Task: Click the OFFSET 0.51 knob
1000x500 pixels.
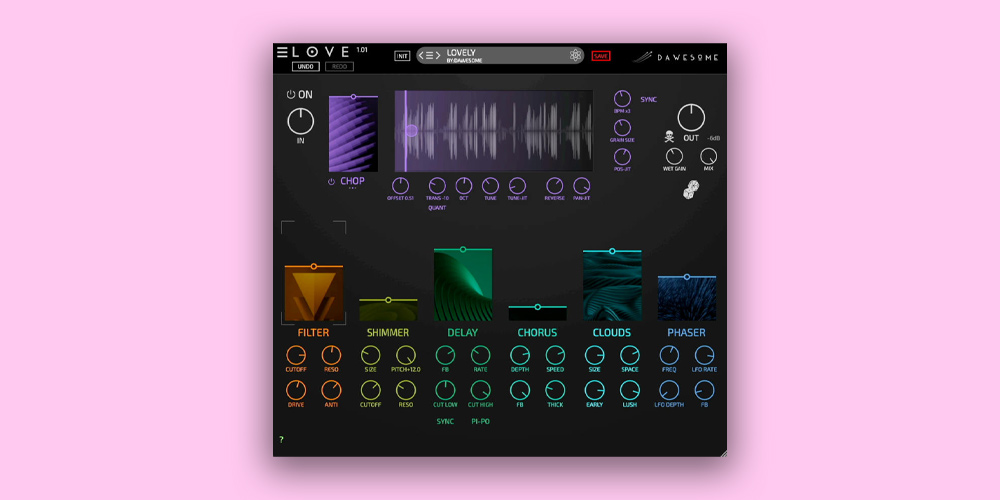Action: [x=400, y=186]
